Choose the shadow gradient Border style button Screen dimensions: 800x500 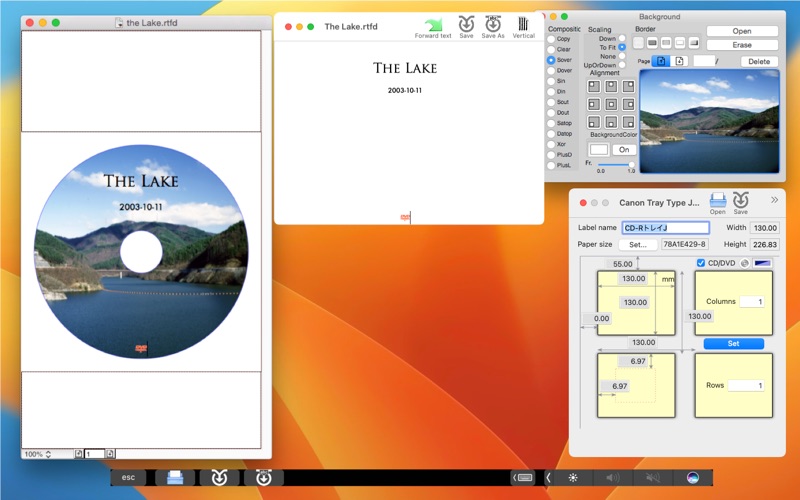693,43
